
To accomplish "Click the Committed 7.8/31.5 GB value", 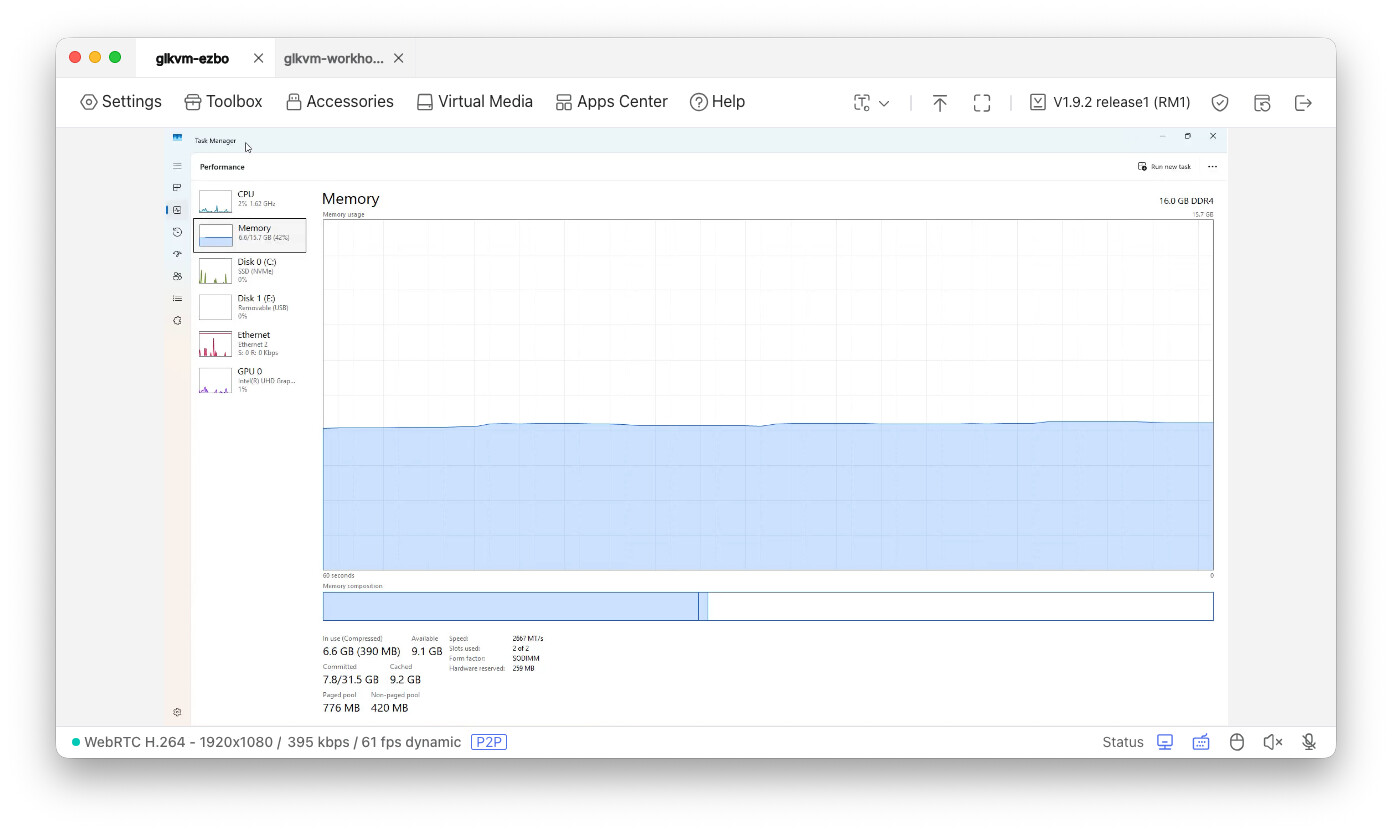I will (351, 679).
